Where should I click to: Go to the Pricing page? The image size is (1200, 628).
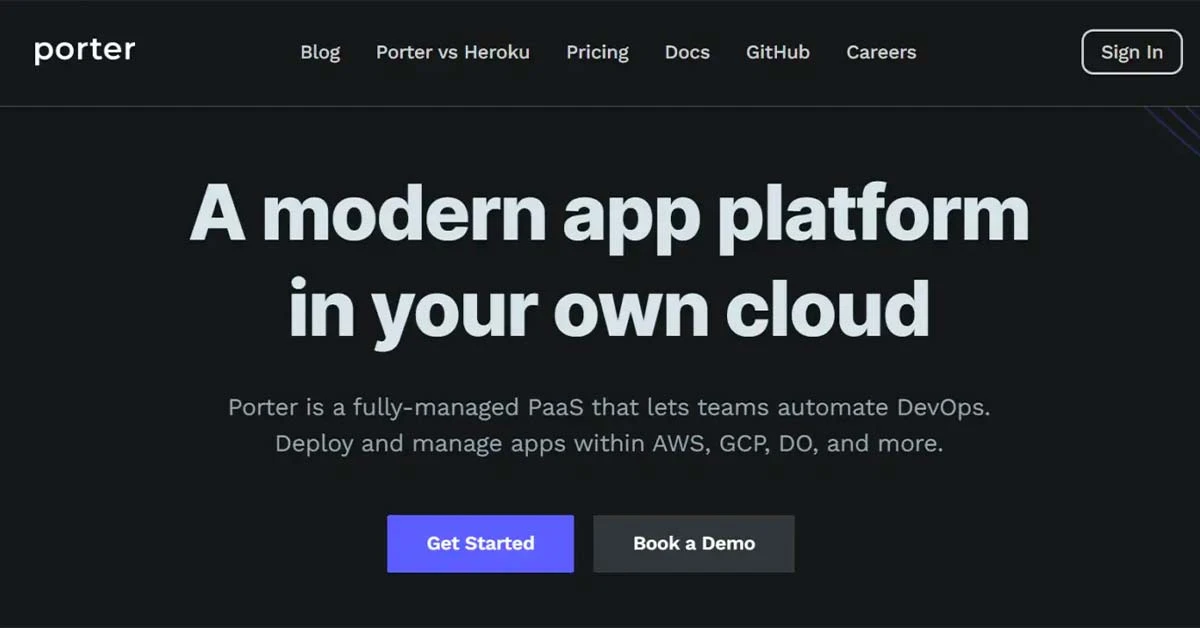click(597, 53)
